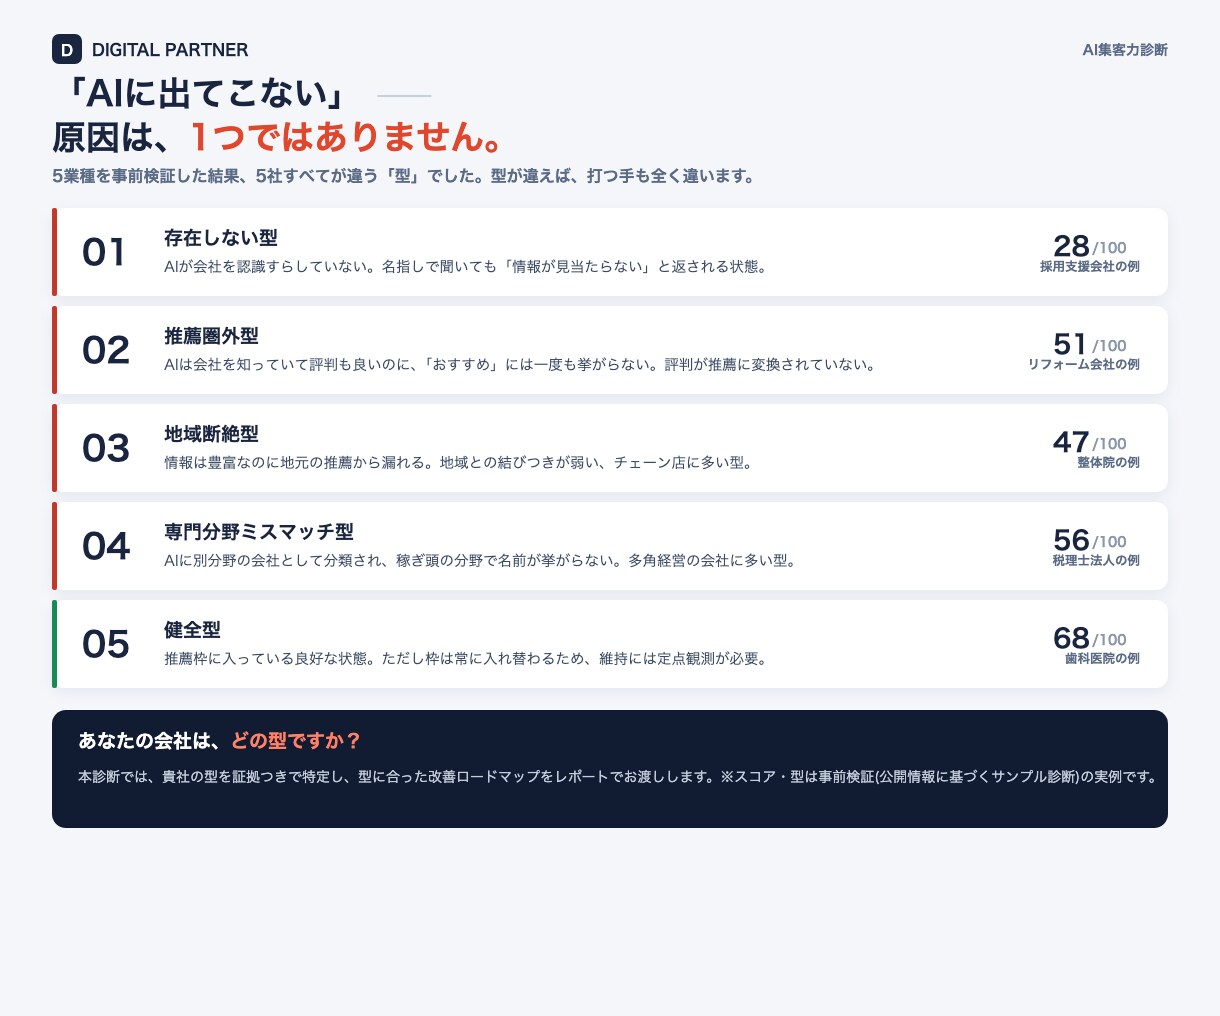Click the number 04

coord(106,547)
